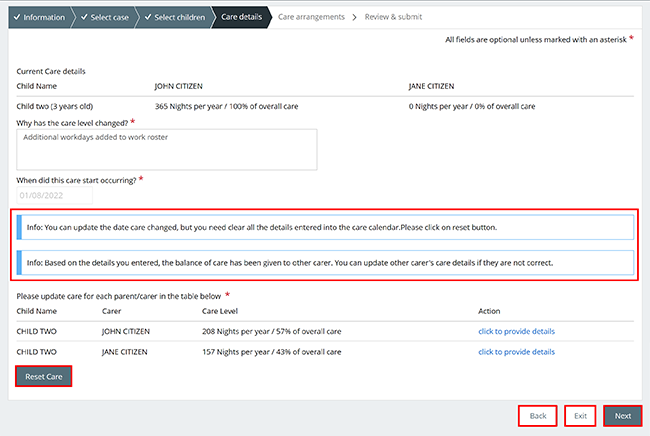Screen dimensions: 650x436
Task: Focus the care start date field
Action: coord(54,196)
